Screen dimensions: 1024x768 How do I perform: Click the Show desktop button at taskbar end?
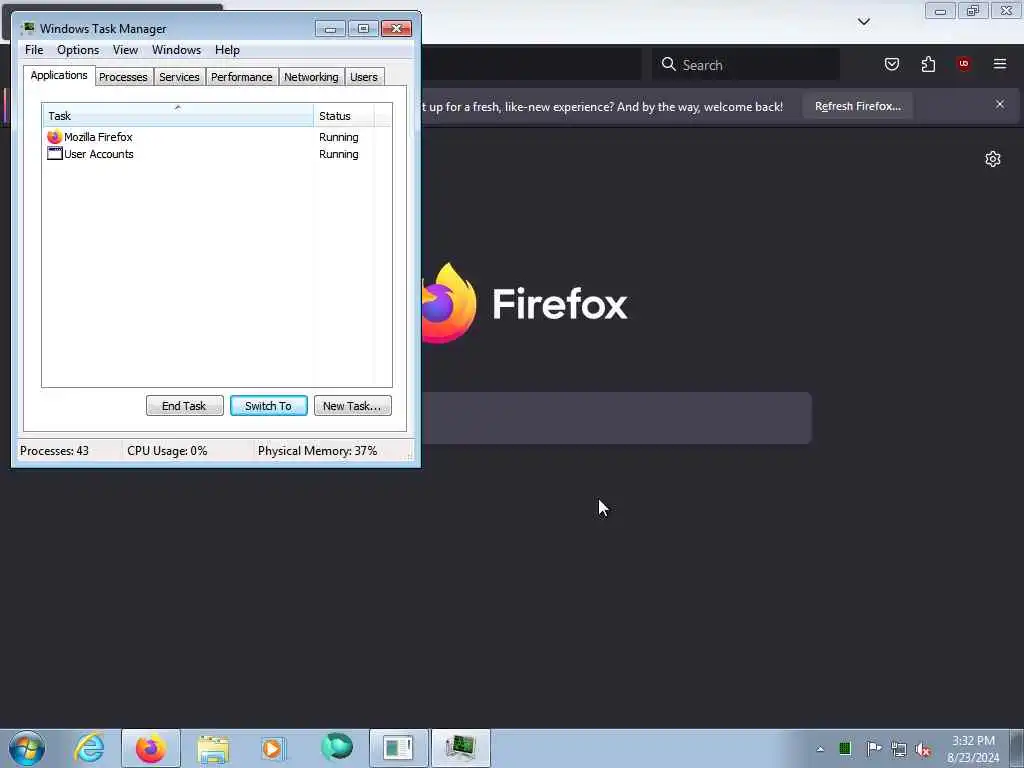pos(1016,748)
